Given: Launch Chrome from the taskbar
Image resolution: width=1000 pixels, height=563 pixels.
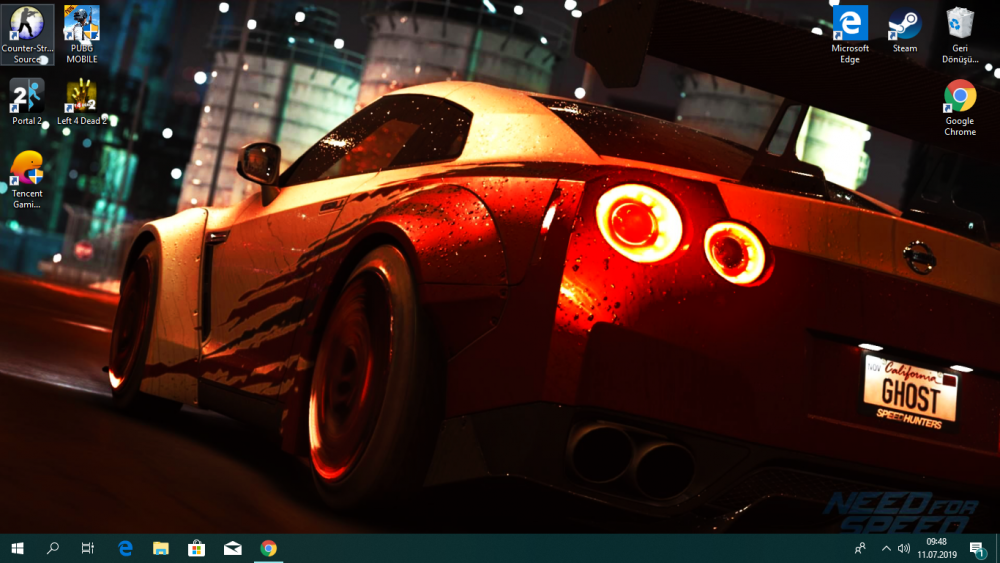Looking at the screenshot, I should (268, 548).
